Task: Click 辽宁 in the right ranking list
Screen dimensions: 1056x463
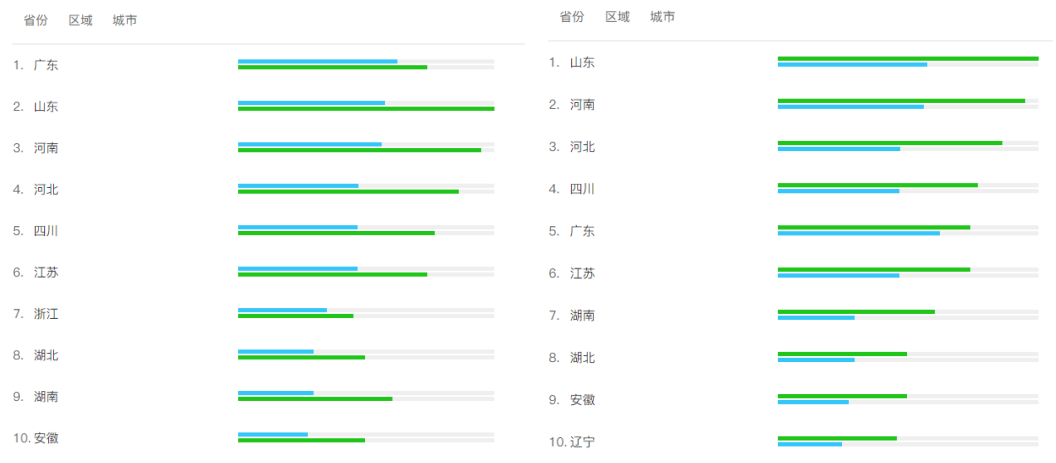Action: click(582, 442)
